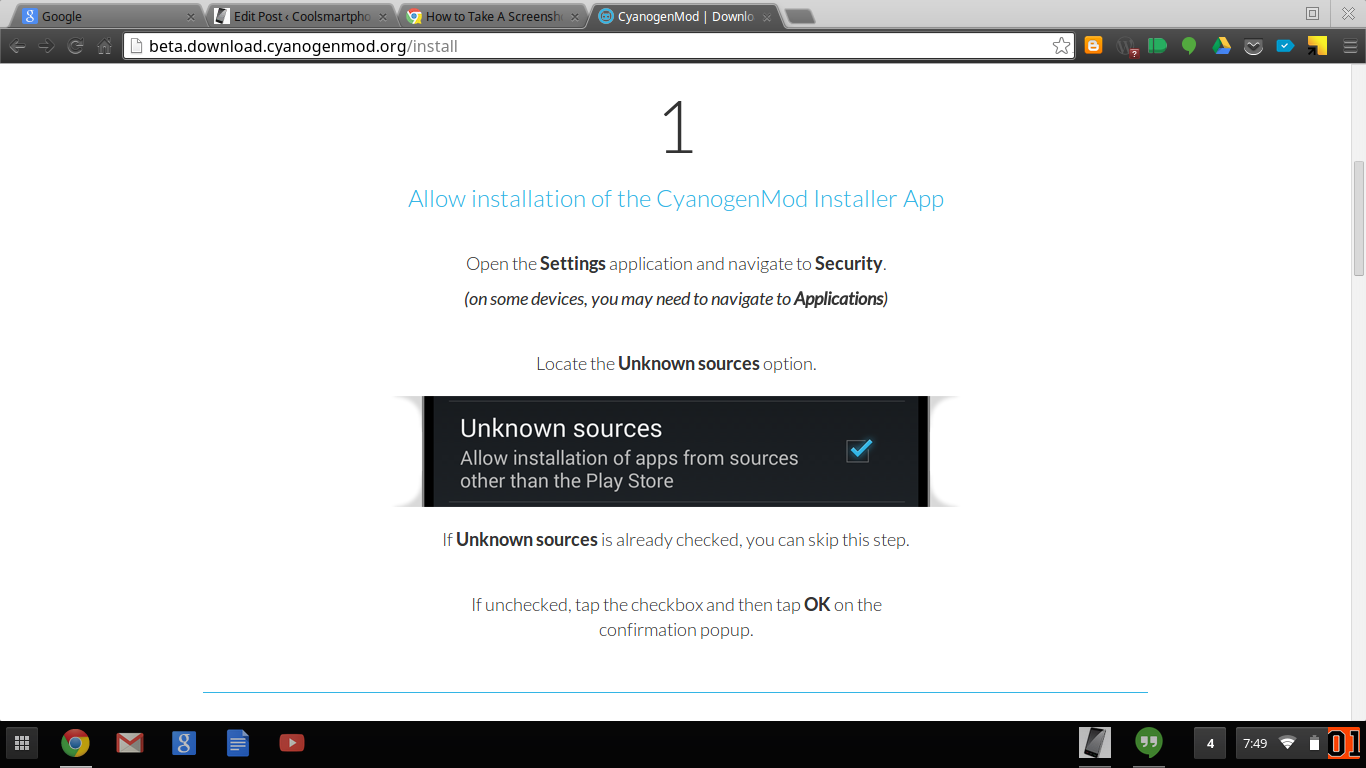Open the Hangouts icon in the shelf
Viewport: 1366px width, 768px height.
coord(1149,743)
